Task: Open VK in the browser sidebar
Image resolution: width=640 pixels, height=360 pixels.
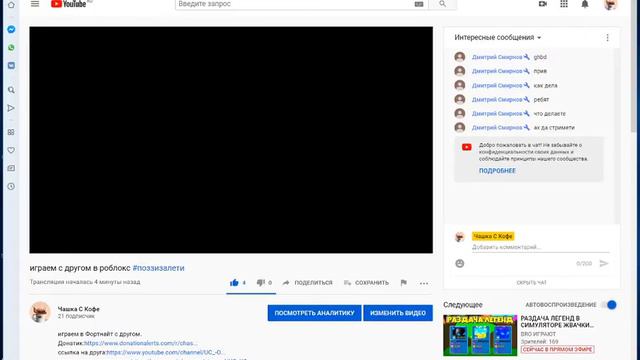Action: click(x=11, y=65)
